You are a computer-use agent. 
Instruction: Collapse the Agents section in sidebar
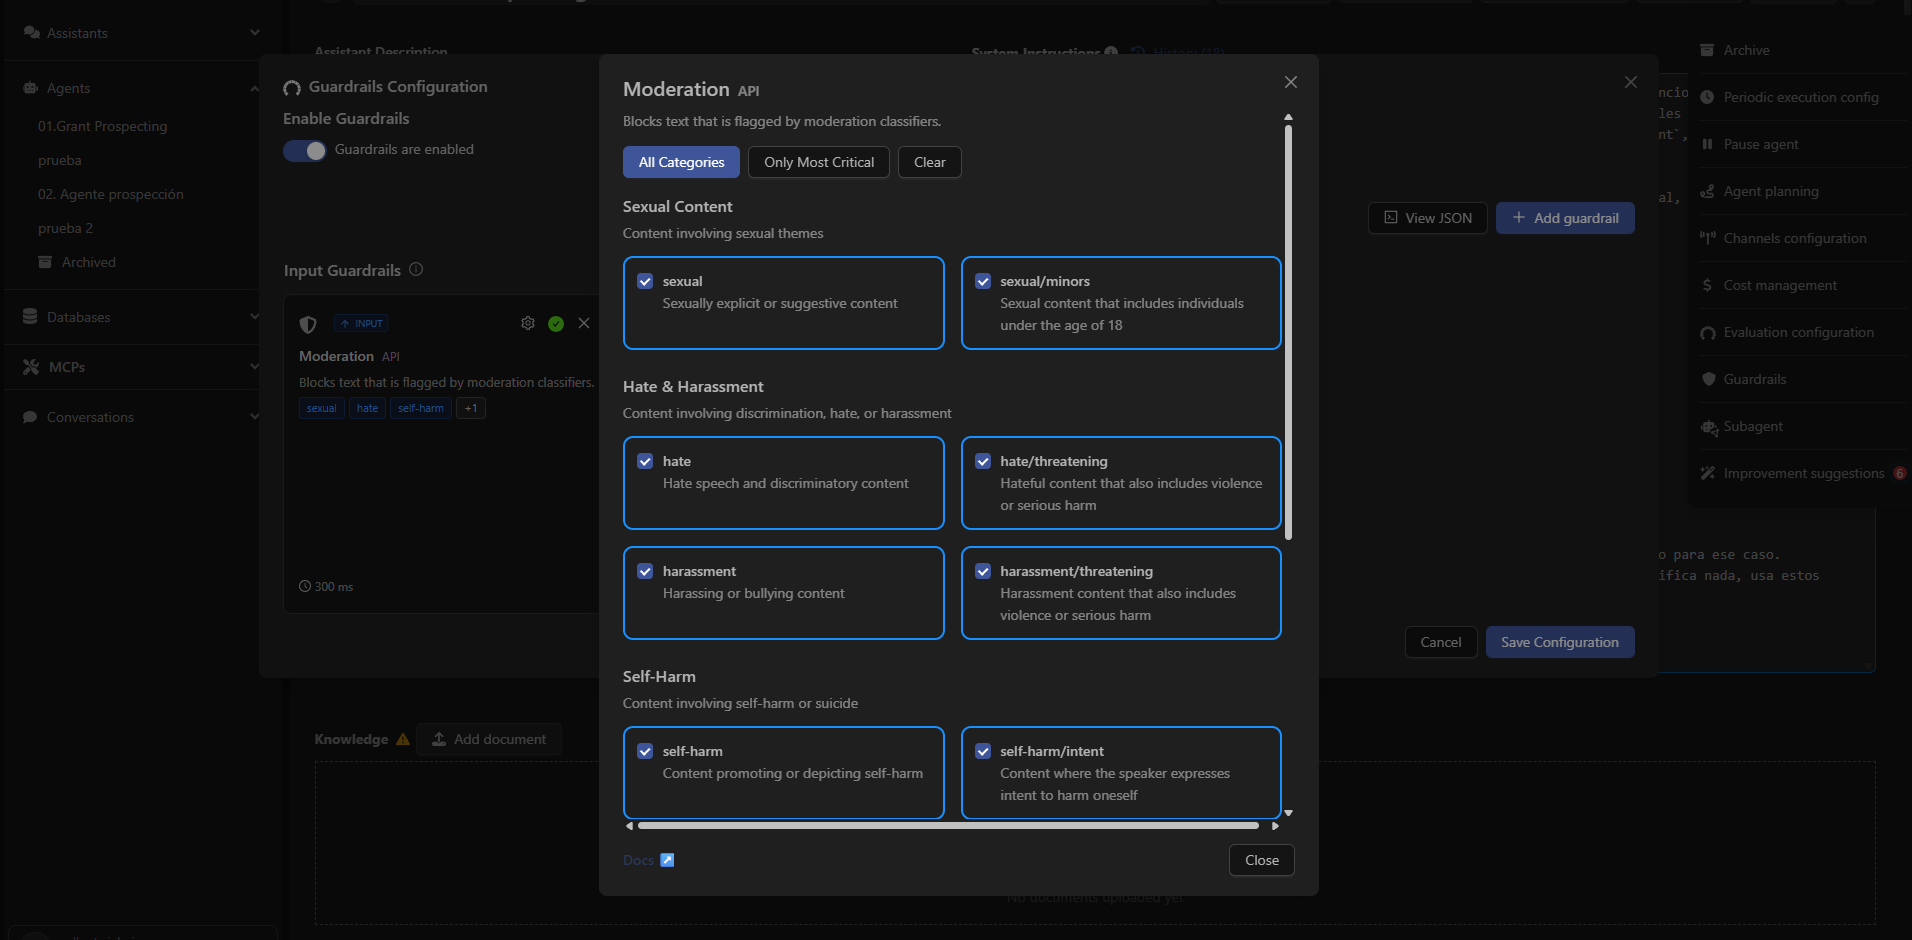(x=253, y=88)
